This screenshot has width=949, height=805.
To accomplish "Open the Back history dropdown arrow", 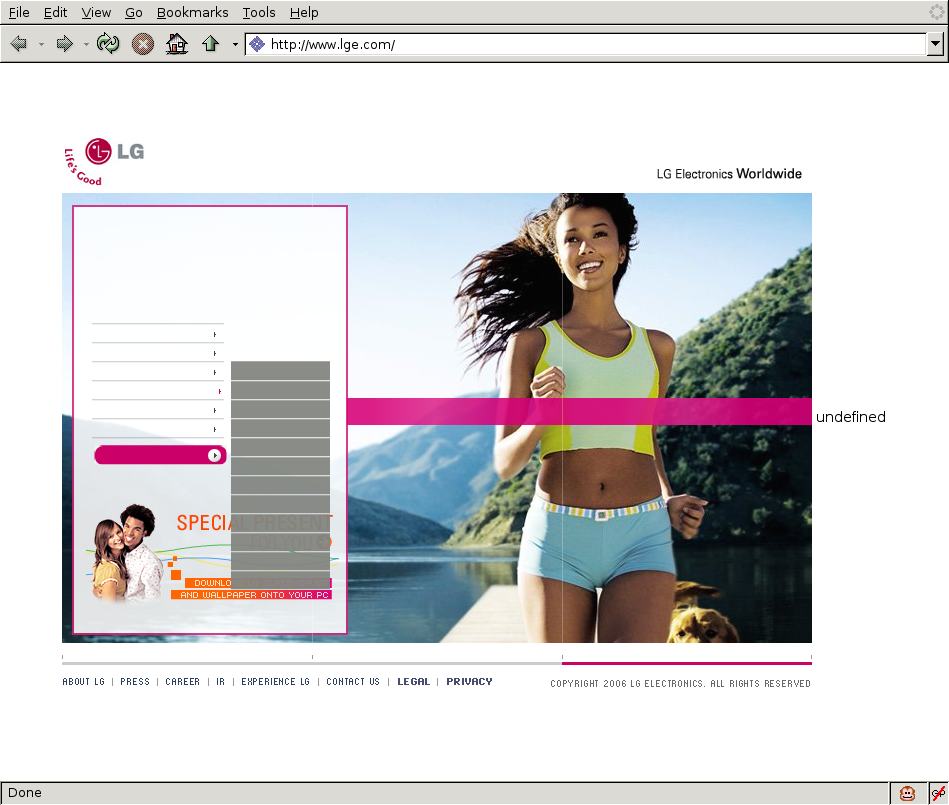I will pyautogui.click(x=41, y=44).
